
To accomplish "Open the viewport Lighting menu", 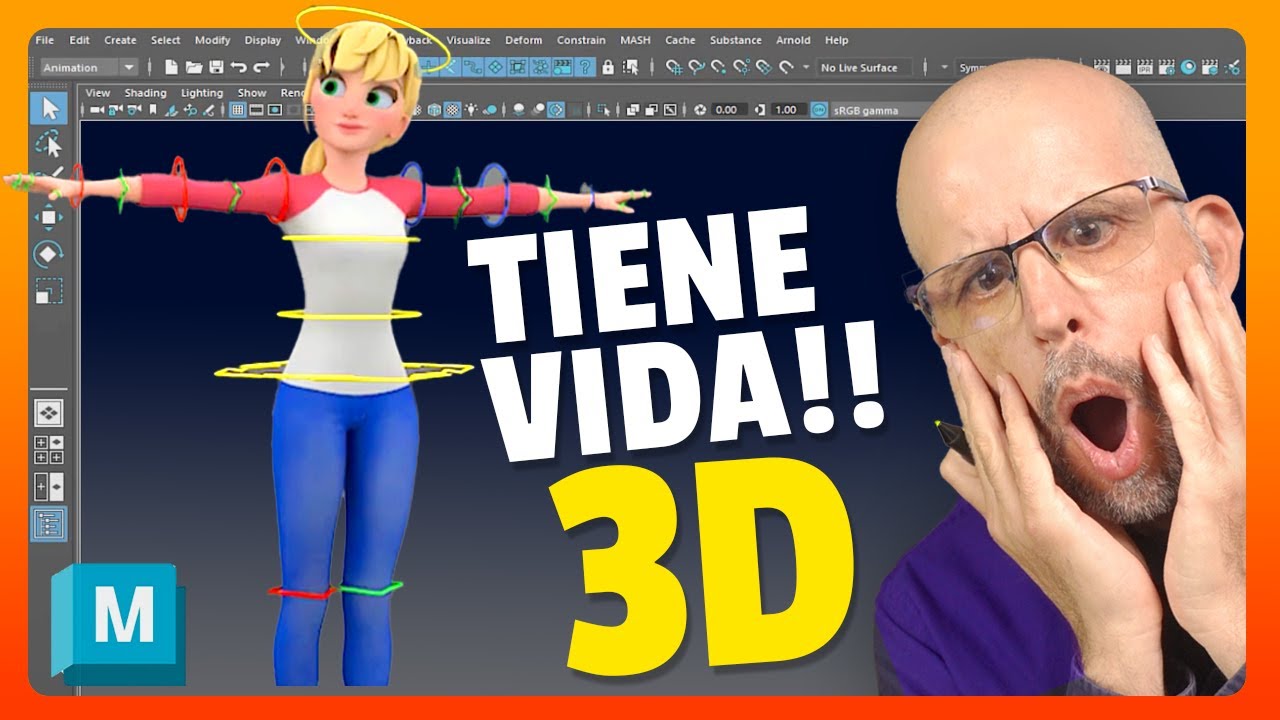I will [x=202, y=93].
